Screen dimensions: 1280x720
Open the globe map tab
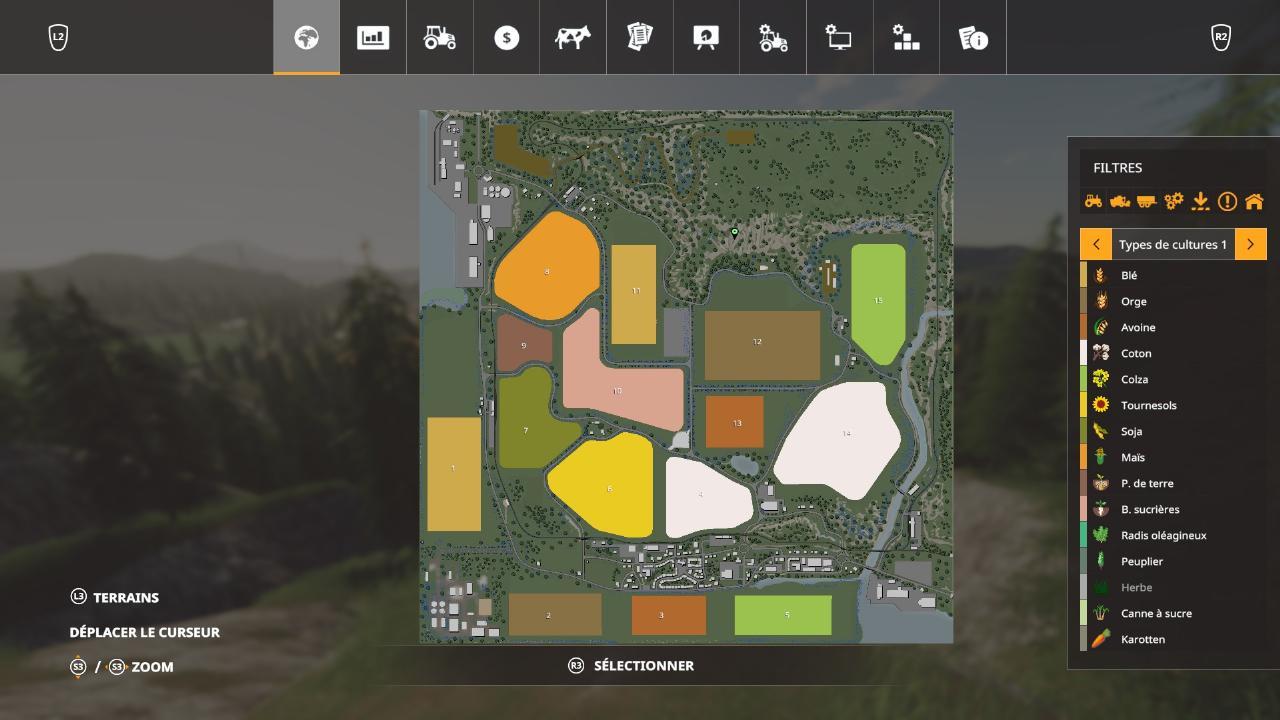306,38
